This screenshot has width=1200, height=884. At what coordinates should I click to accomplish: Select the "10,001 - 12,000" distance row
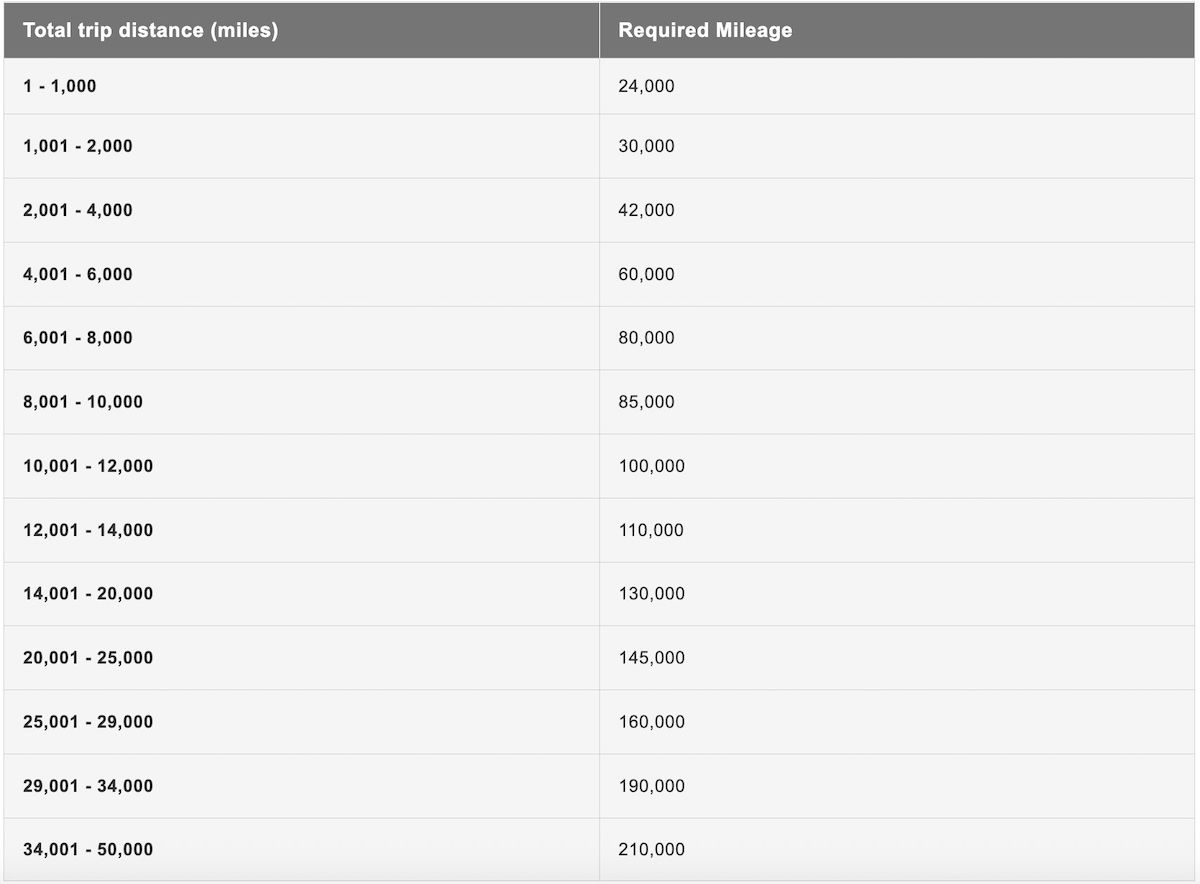pyautogui.click(x=88, y=466)
